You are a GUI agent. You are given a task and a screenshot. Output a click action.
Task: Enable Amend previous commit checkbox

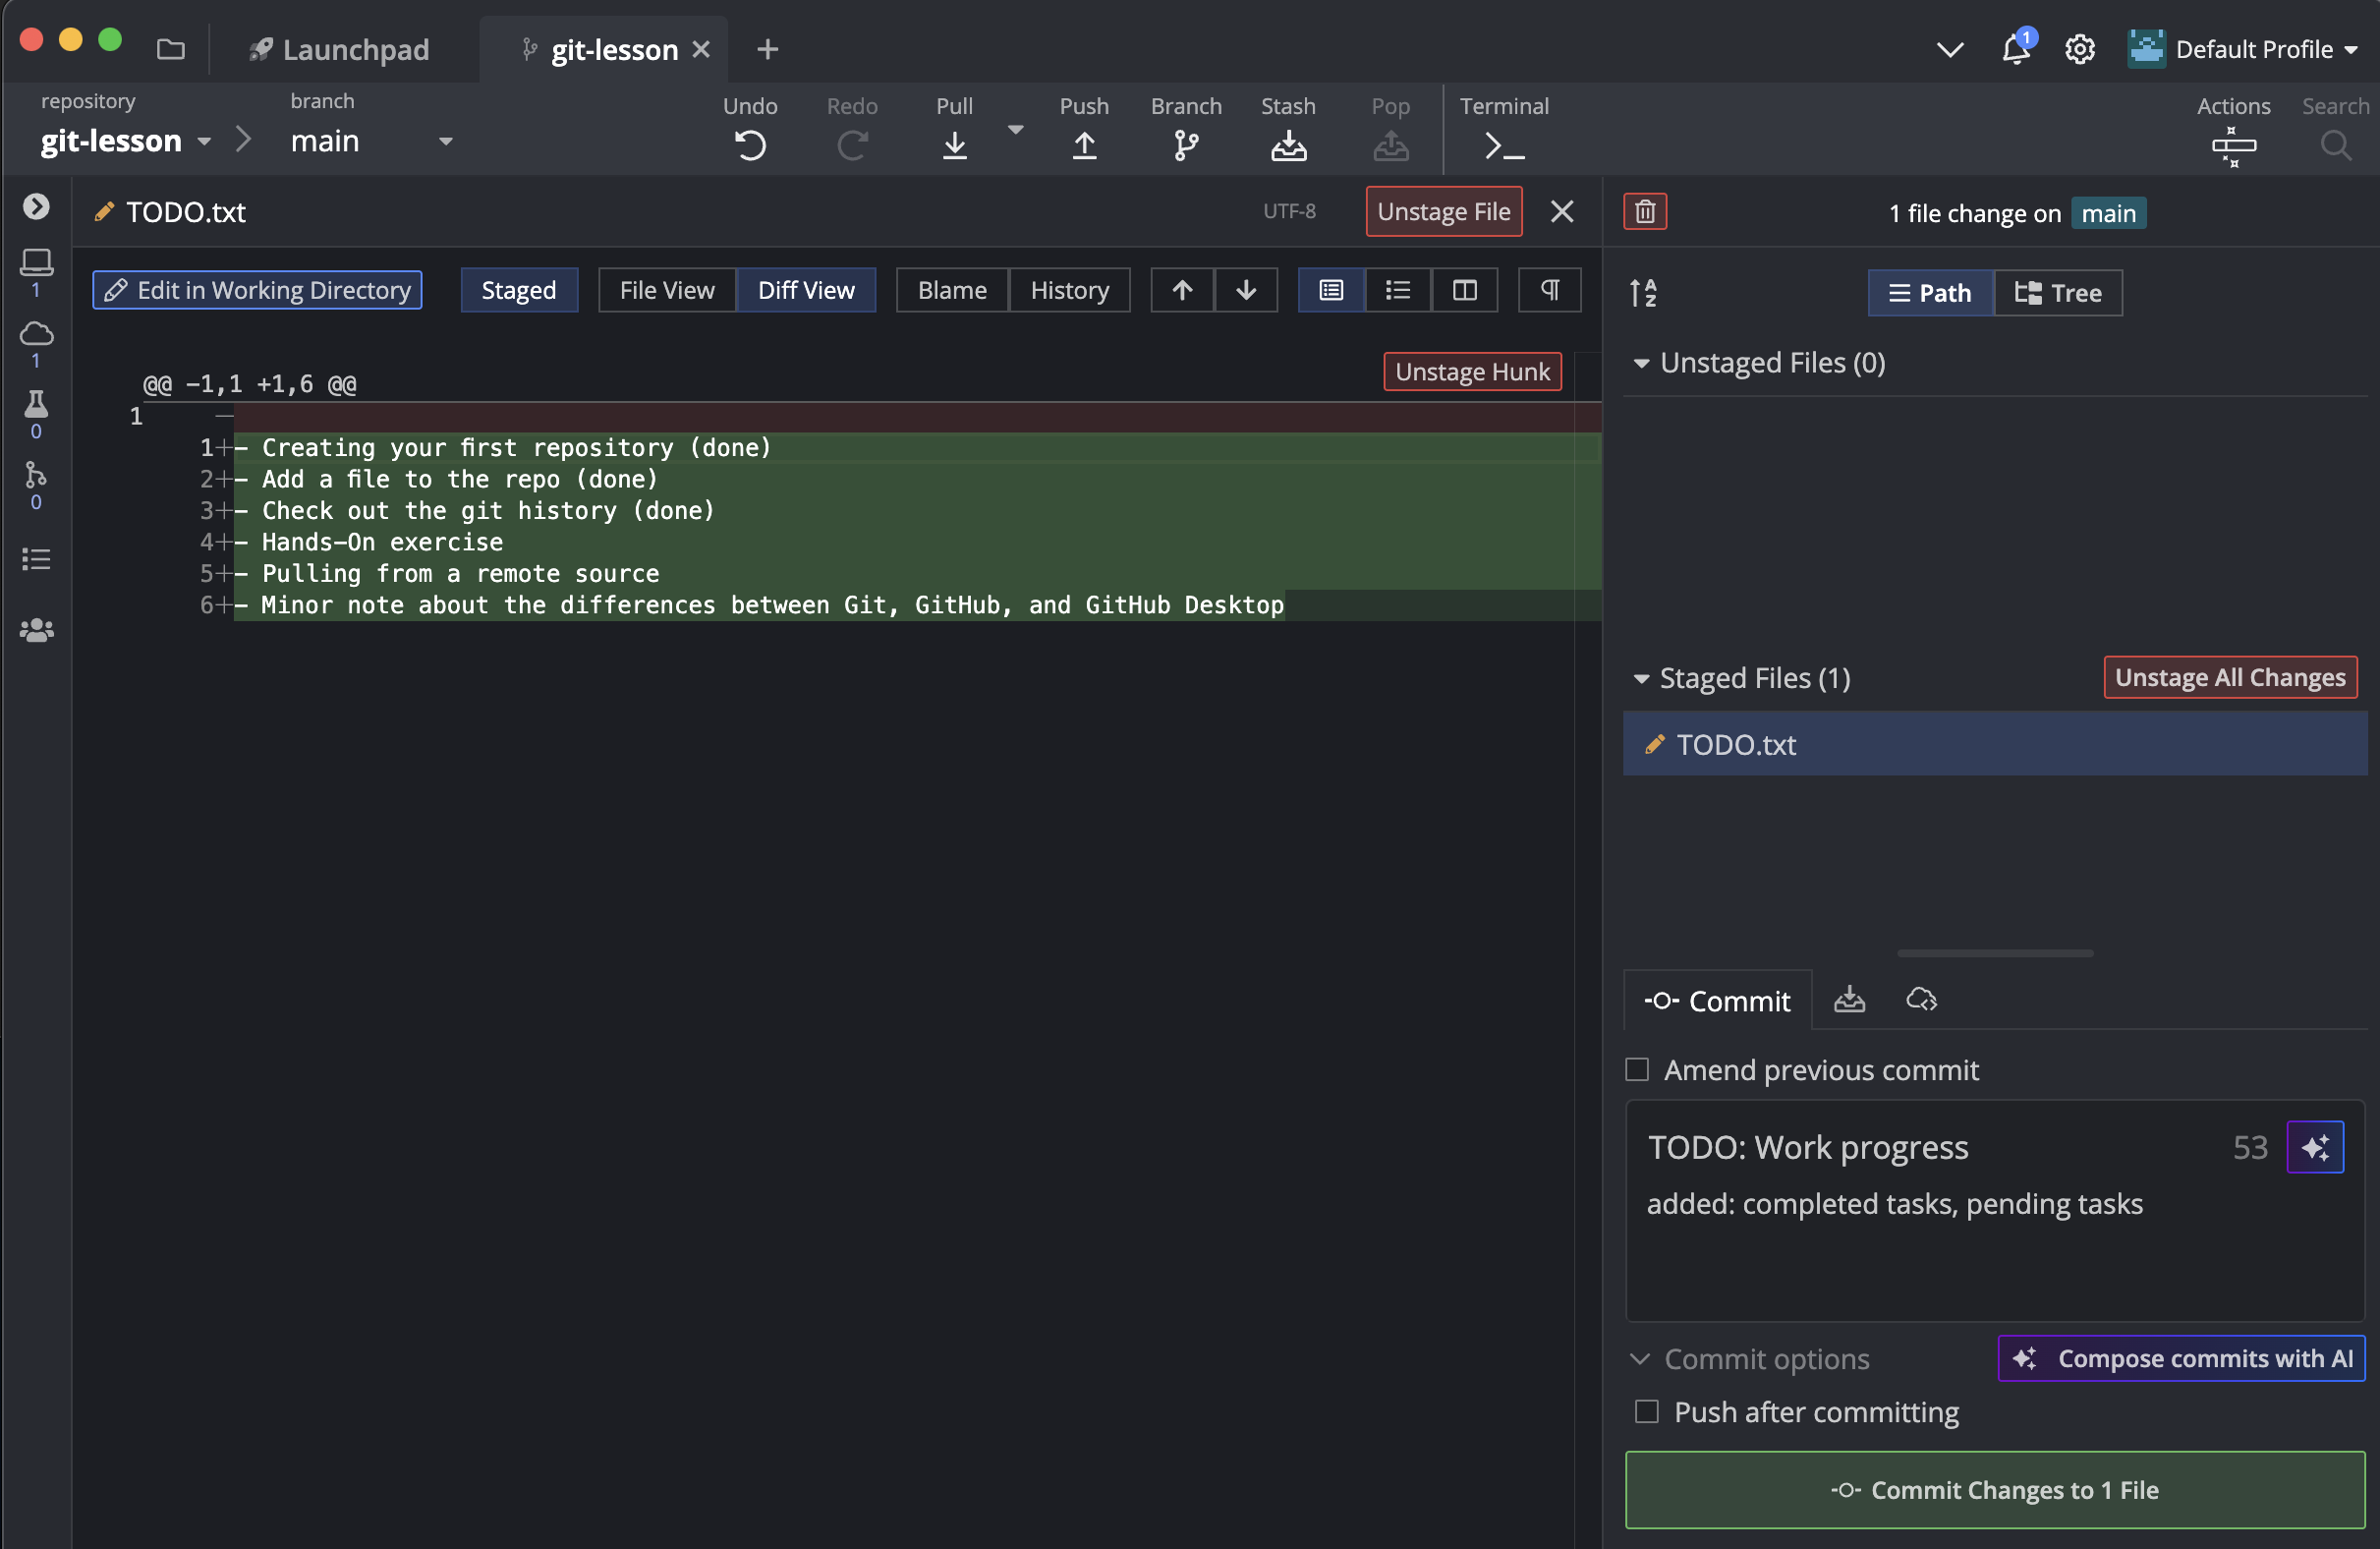1637,1070
